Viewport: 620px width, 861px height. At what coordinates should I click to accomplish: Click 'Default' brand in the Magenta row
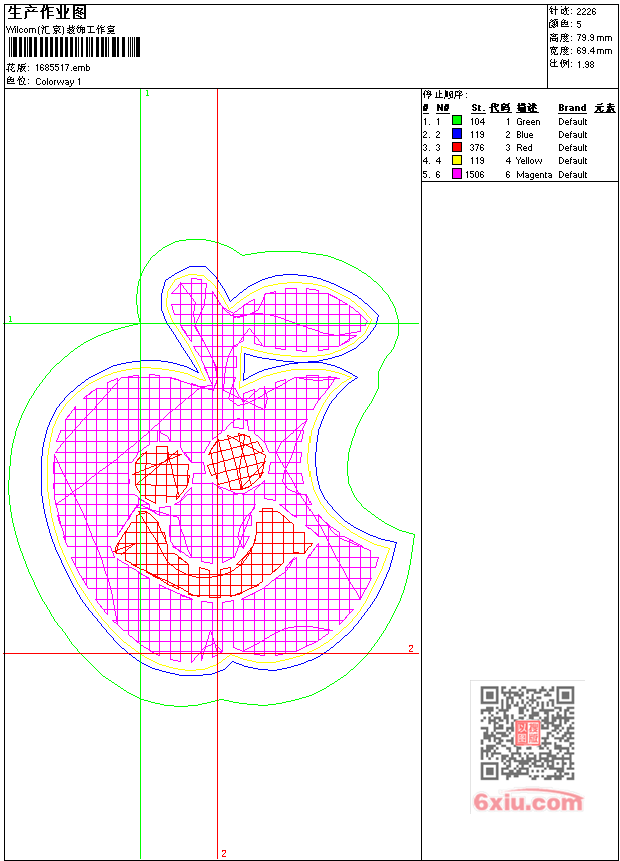click(573, 175)
